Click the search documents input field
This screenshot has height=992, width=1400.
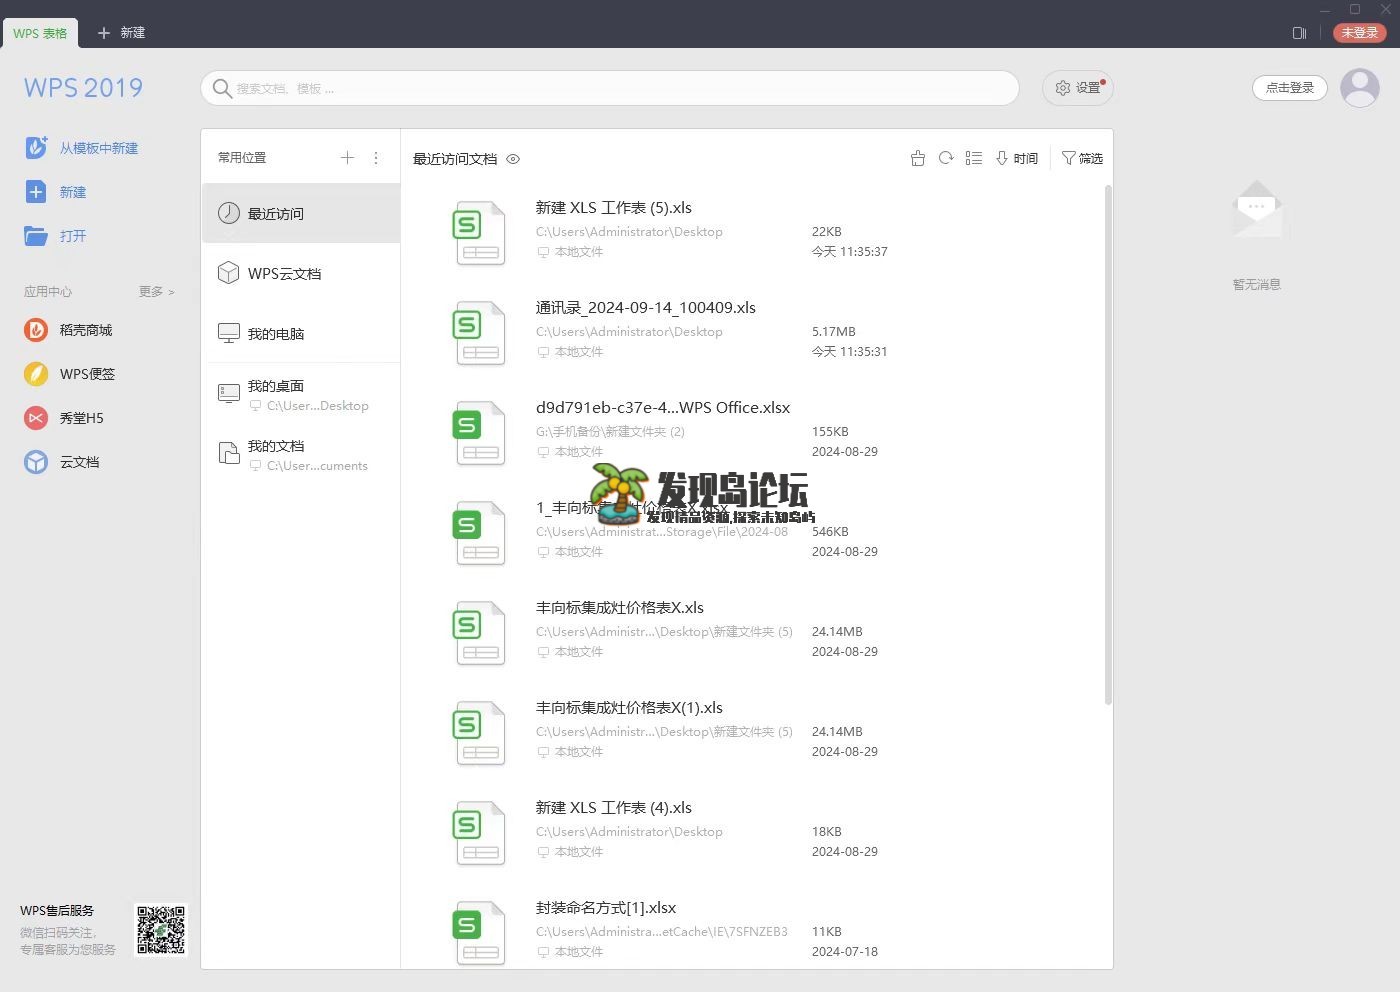click(x=610, y=88)
